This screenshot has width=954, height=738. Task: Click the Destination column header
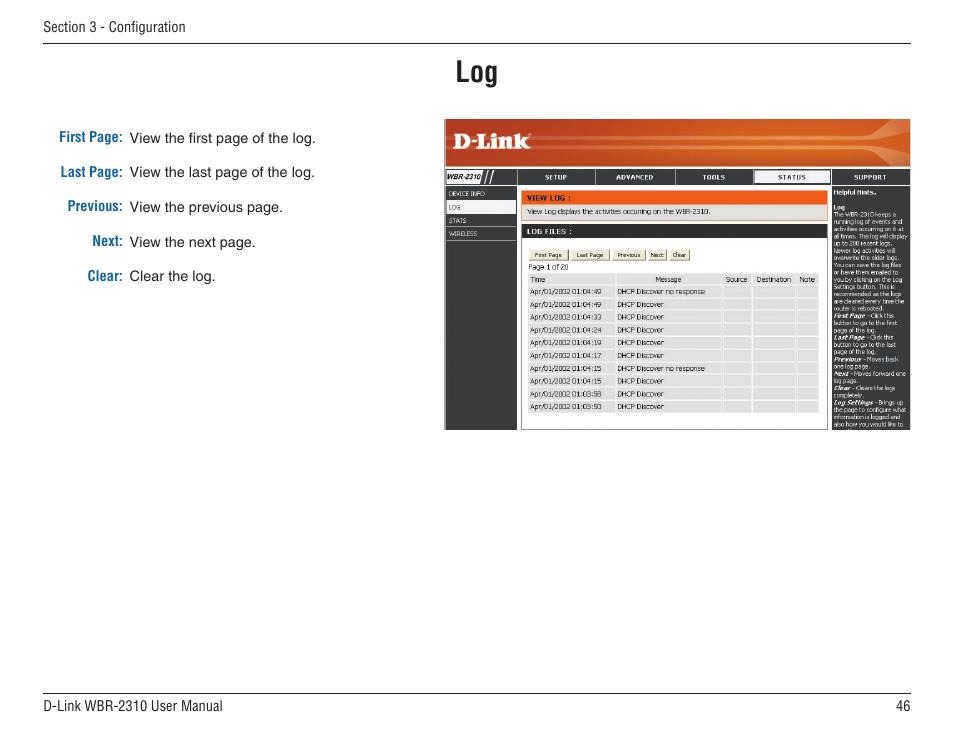[x=773, y=279]
